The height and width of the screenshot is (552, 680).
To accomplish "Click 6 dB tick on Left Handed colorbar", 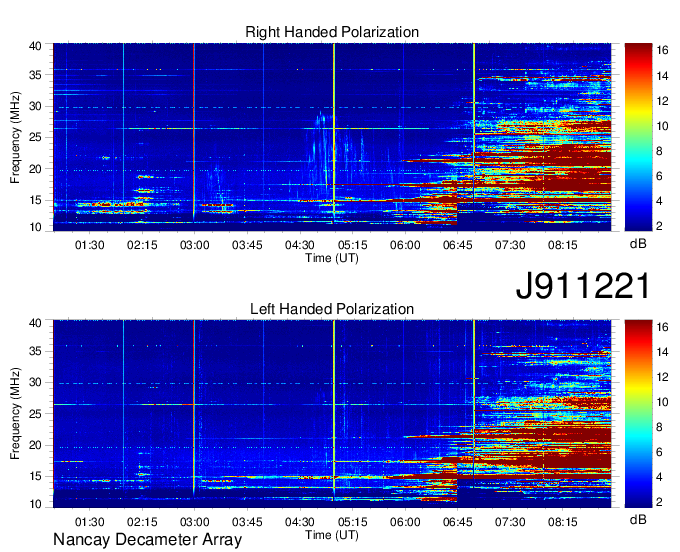I will [x=659, y=452].
